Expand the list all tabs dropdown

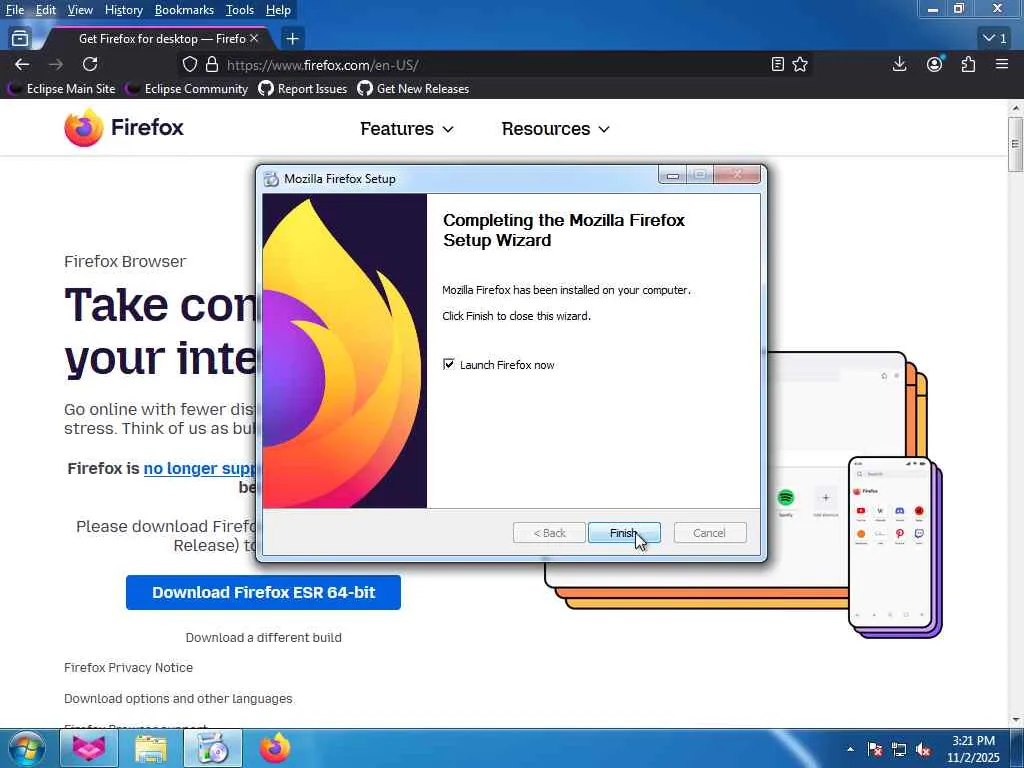click(995, 39)
